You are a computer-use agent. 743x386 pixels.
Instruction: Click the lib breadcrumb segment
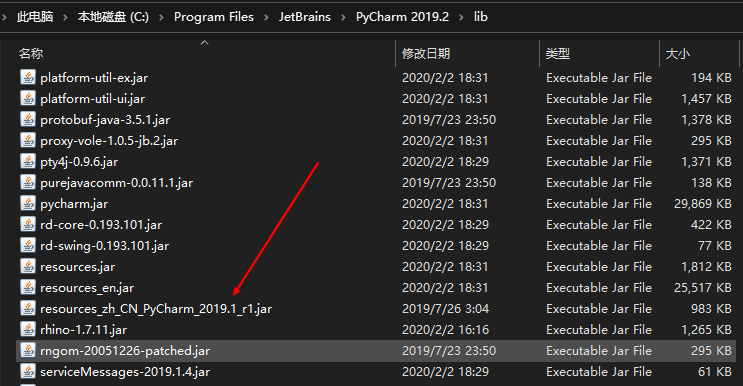480,17
